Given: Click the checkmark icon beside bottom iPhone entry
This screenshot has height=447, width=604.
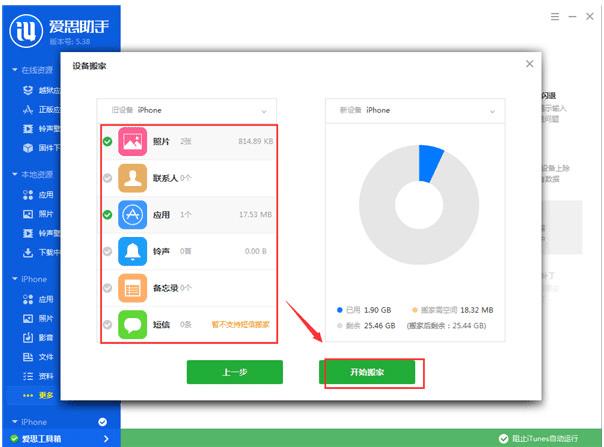Looking at the screenshot, I should (102, 422).
